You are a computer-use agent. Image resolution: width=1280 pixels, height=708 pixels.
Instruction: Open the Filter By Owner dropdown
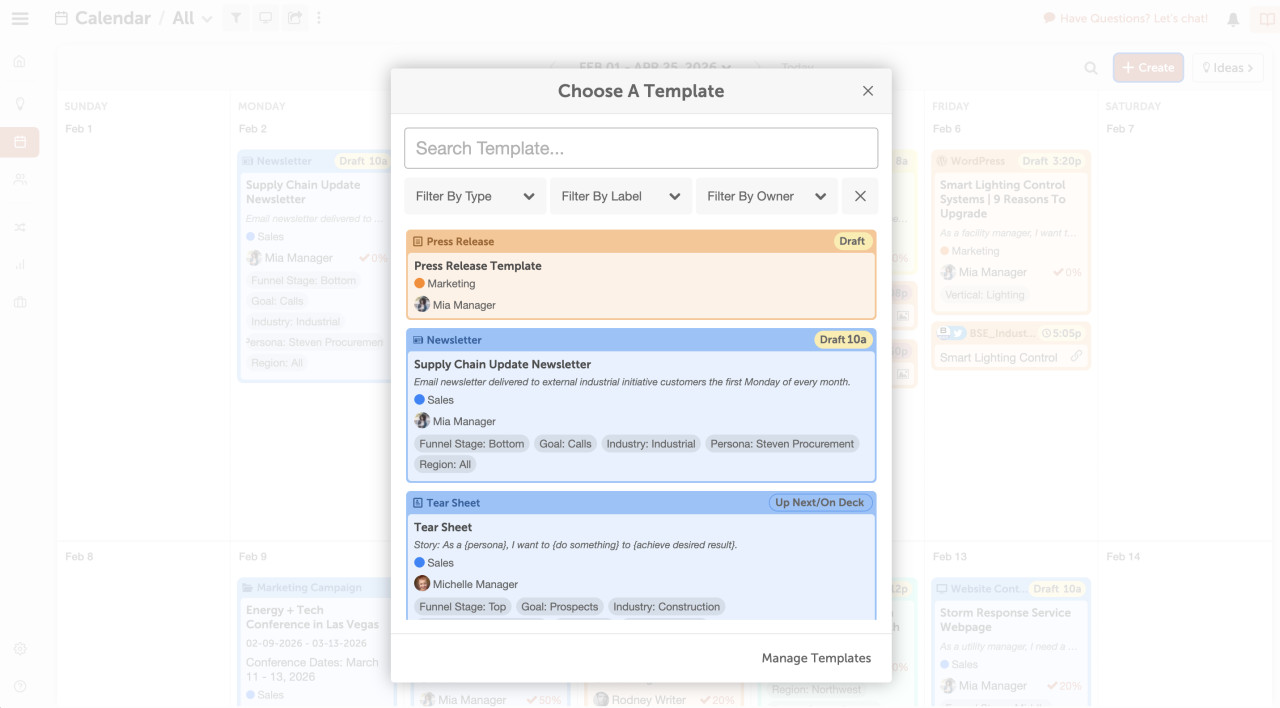[767, 196]
